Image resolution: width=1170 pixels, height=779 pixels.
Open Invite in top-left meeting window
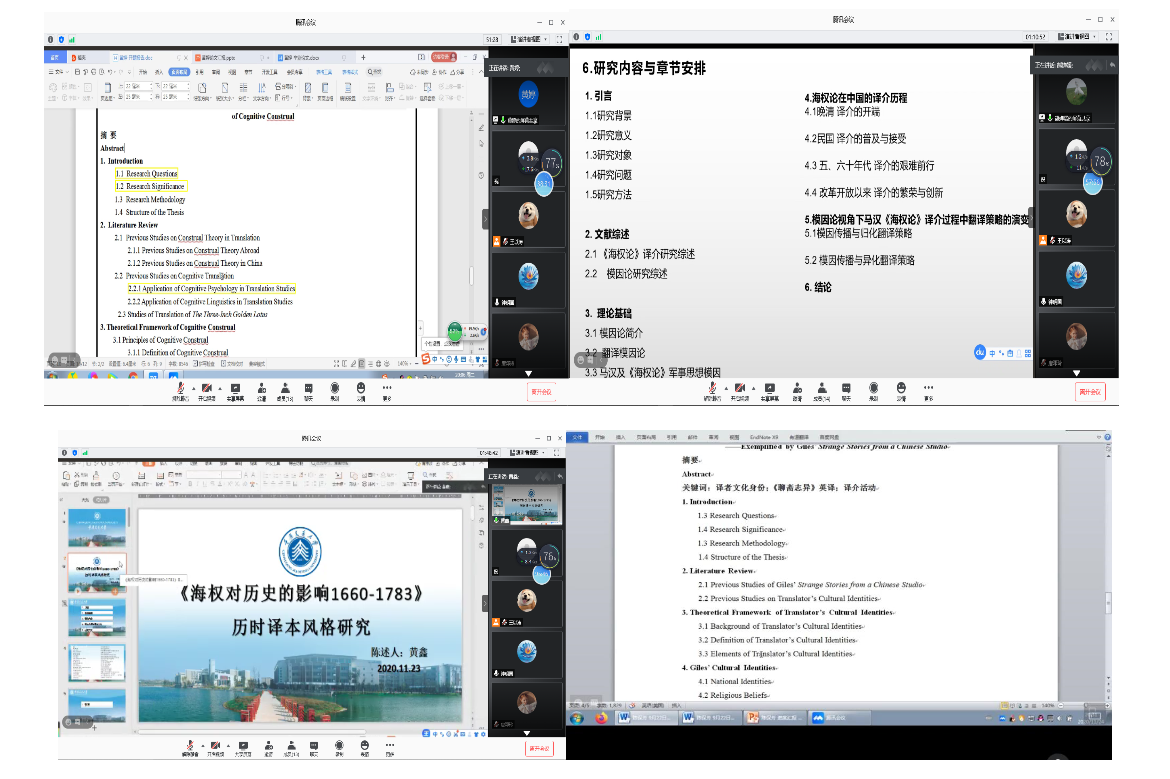tap(261, 391)
